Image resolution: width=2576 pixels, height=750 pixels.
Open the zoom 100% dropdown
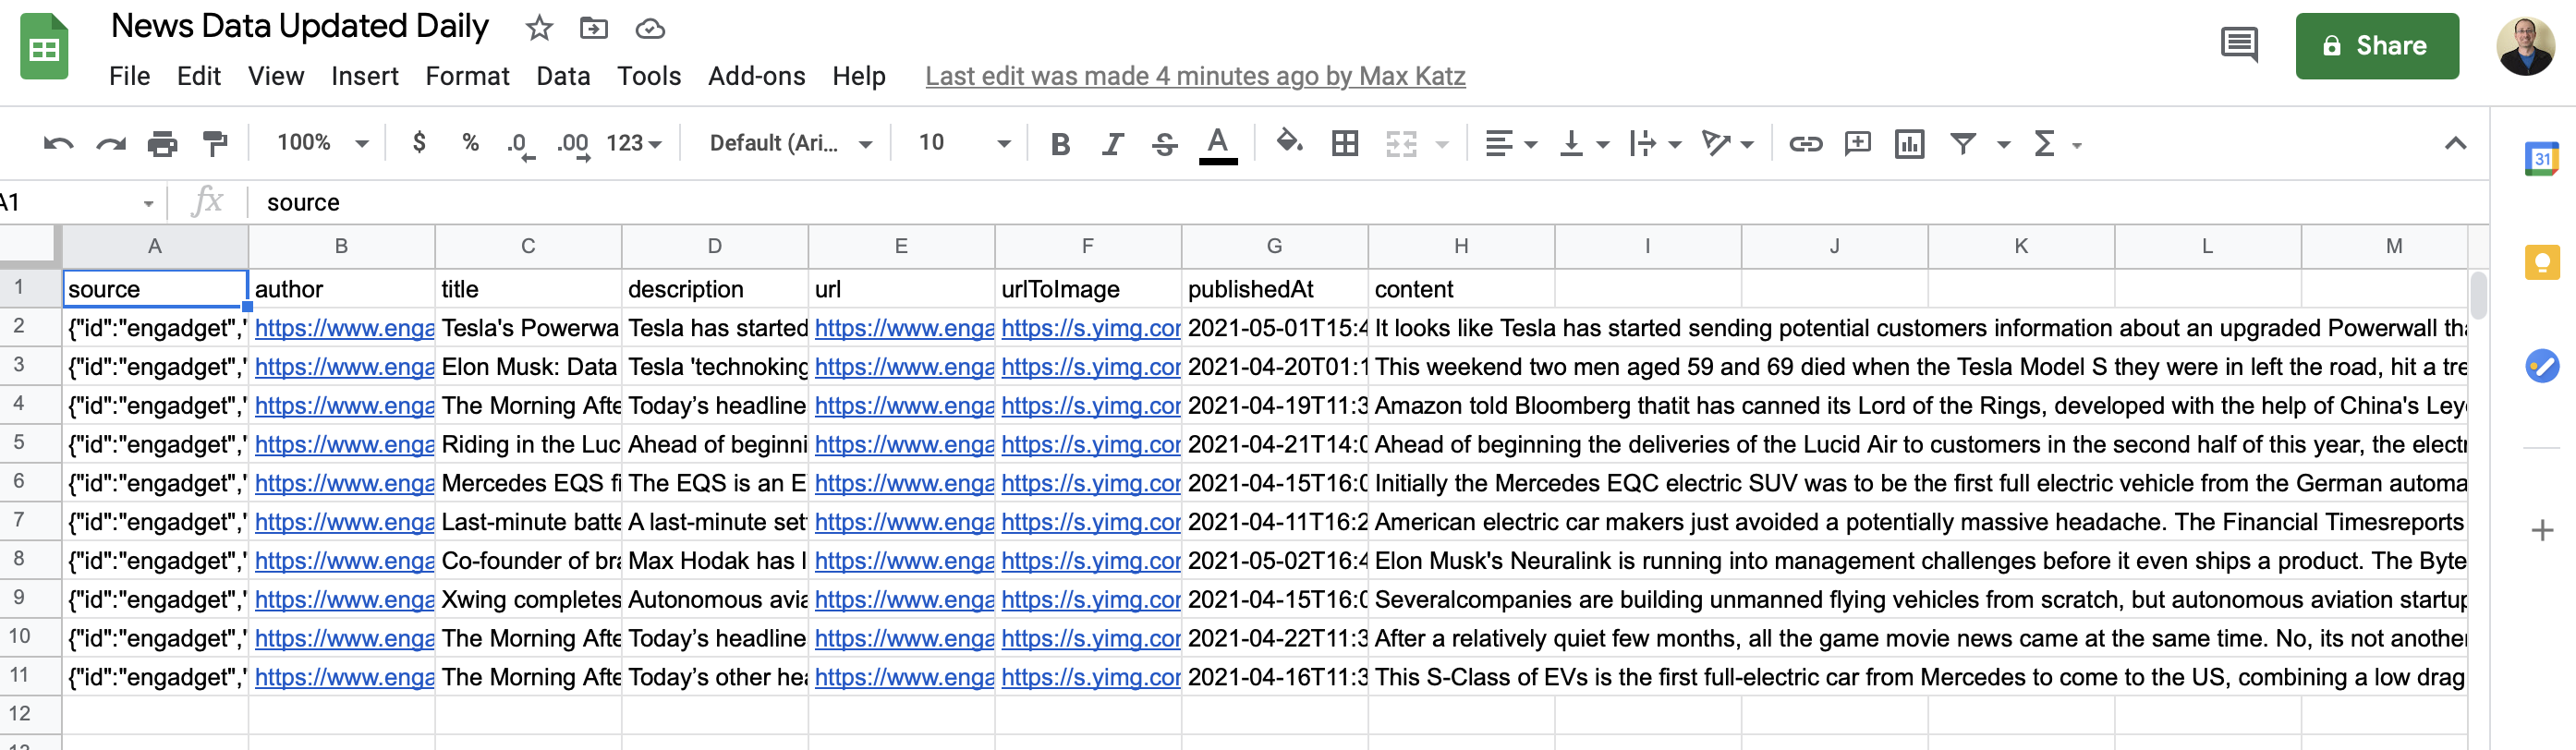click(x=322, y=143)
